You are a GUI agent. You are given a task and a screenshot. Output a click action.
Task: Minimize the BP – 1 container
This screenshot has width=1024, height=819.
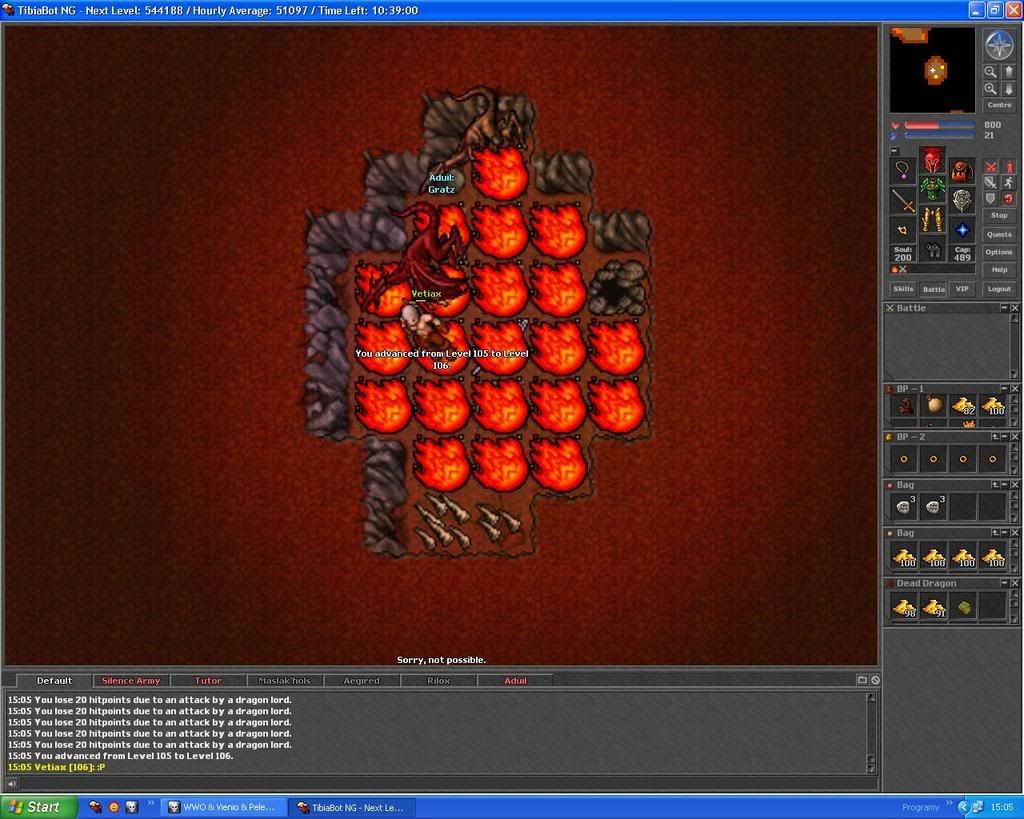pyautogui.click(x=1004, y=389)
